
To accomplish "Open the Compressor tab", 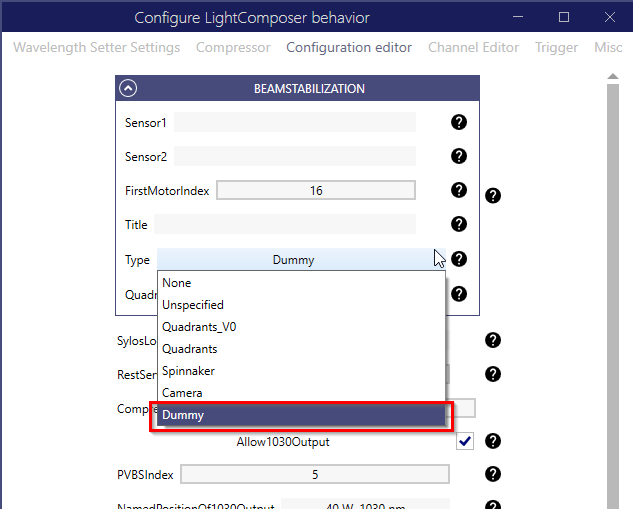I will [233, 48].
